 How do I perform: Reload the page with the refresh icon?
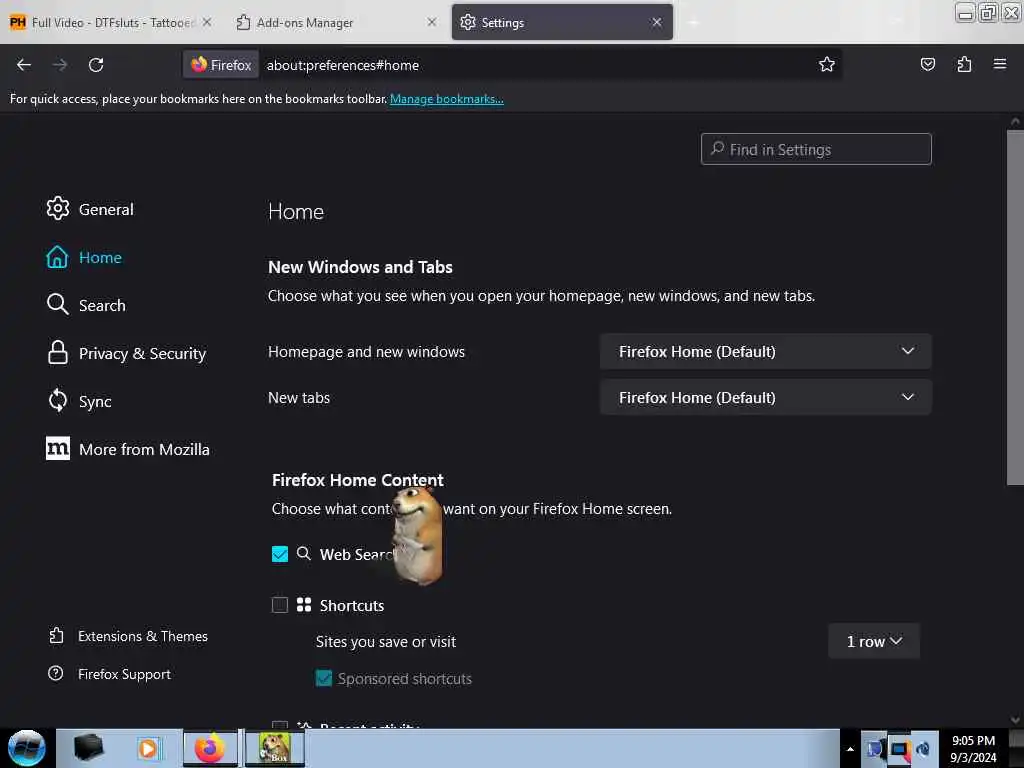point(96,65)
